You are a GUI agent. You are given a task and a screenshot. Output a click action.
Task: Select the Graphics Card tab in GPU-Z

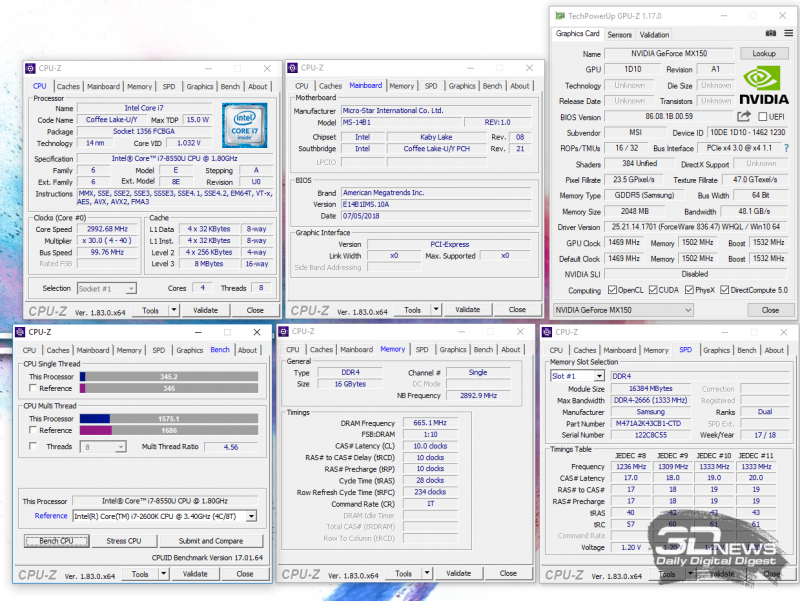pos(578,34)
